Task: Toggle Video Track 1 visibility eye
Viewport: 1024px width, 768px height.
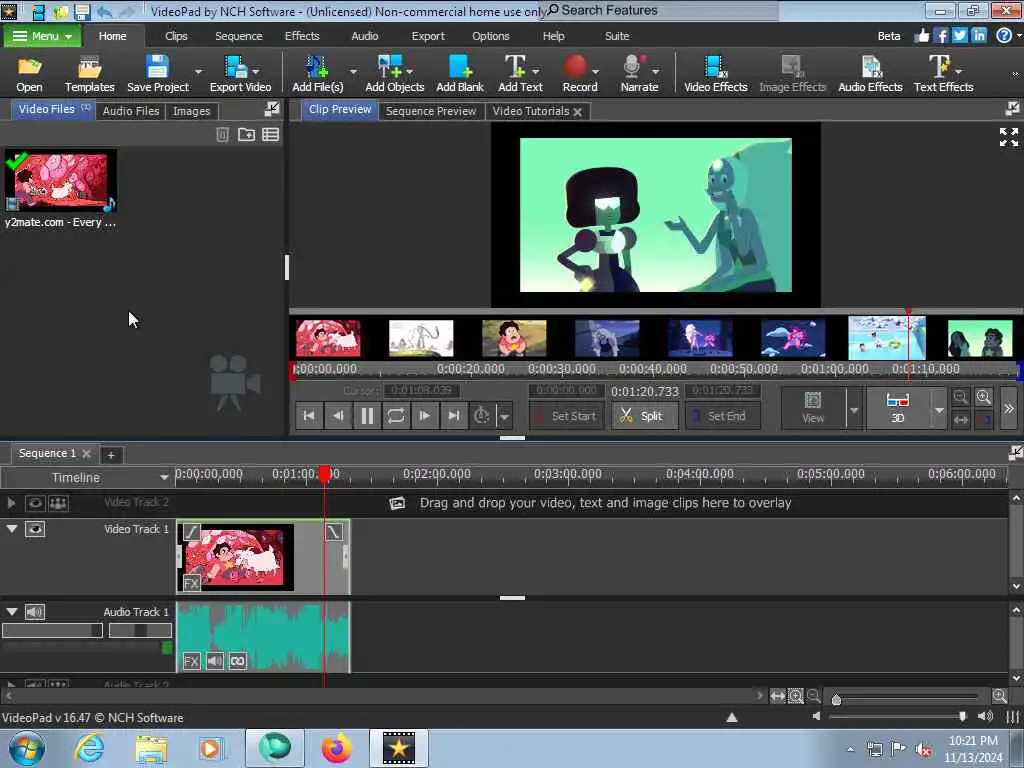Action: tap(35, 529)
